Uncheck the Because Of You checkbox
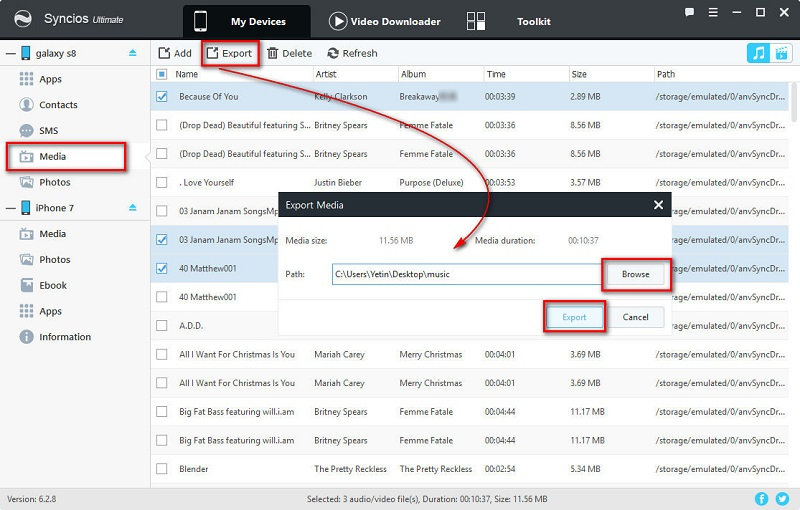This screenshot has width=800, height=510. click(x=162, y=96)
